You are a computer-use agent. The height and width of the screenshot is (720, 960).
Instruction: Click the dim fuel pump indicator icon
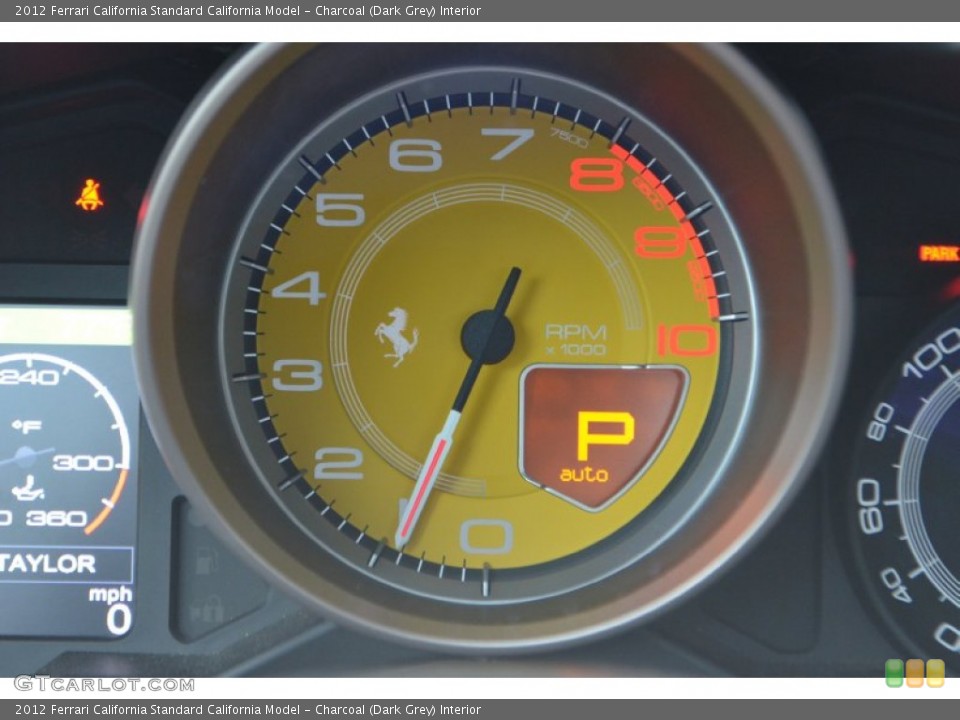(206, 561)
